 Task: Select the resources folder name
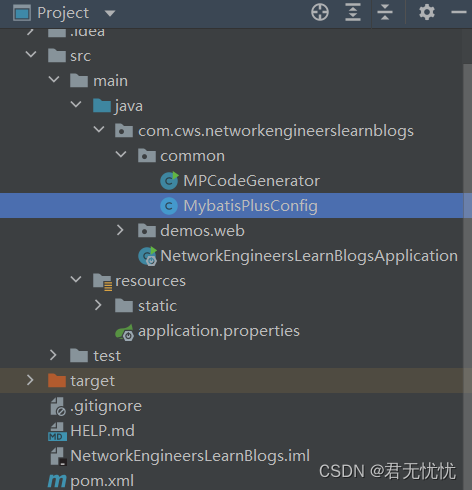click(150, 281)
